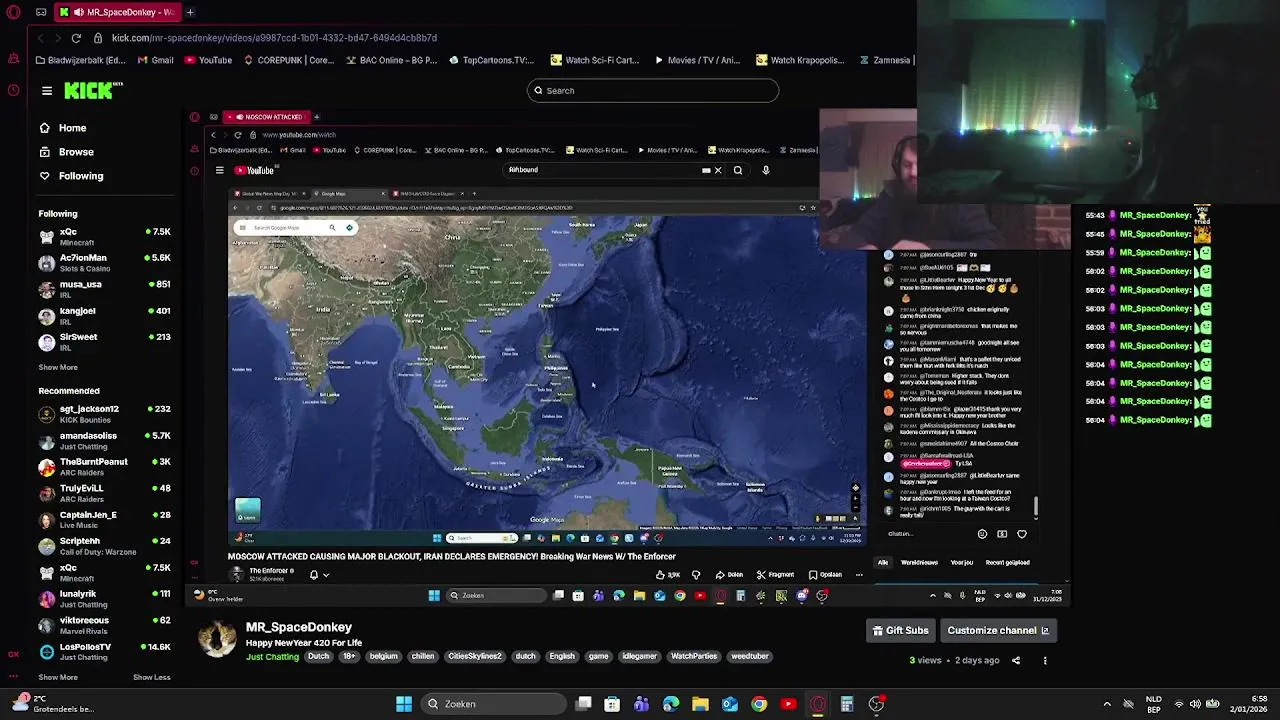Open the Watch Krapopolis bookmark
The height and width of the screenshot is (720, 1280).
tap(800, 60)
